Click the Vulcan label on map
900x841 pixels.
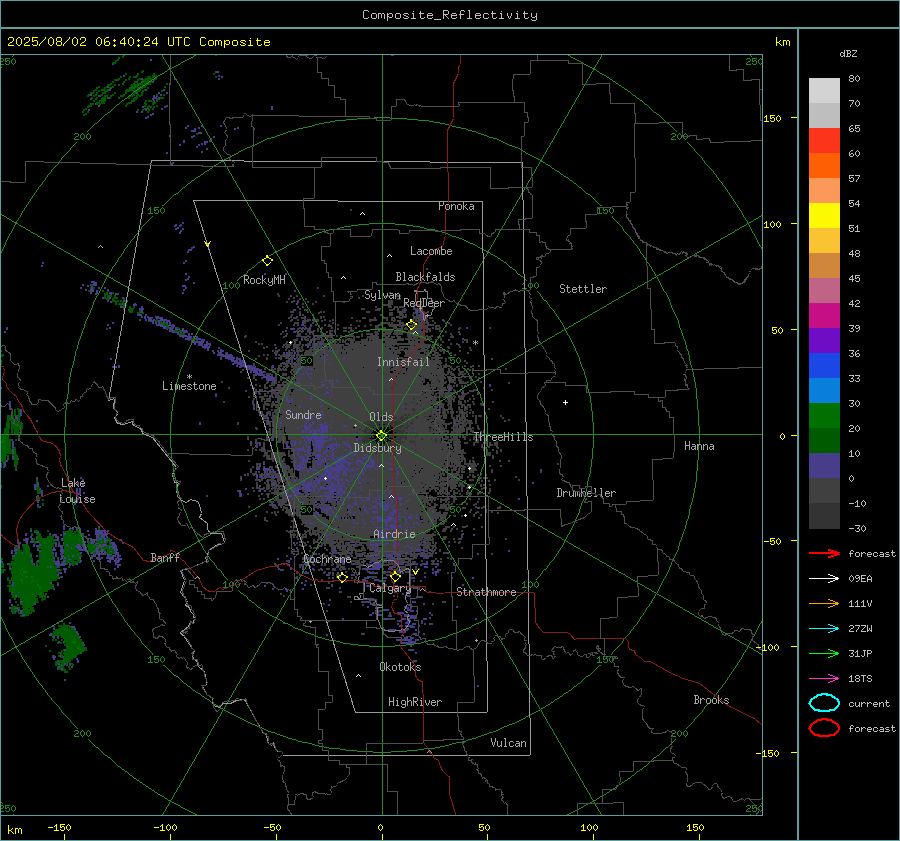pyautogui.click(x=508, y=743)
